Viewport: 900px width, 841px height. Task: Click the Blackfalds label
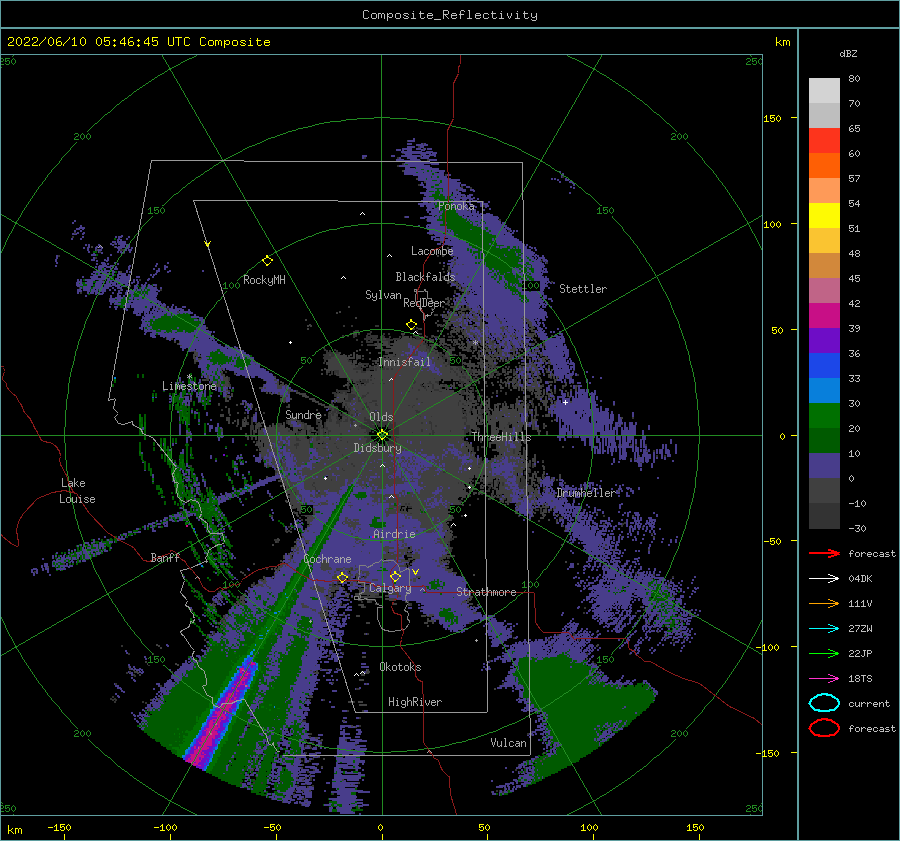click(x=425, y=277)
